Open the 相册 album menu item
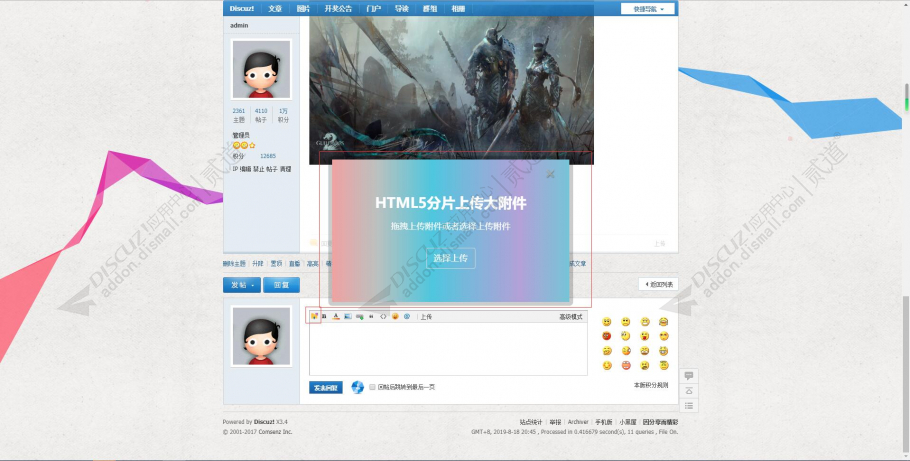Screen dimensions: 910x461 point(458,9)
